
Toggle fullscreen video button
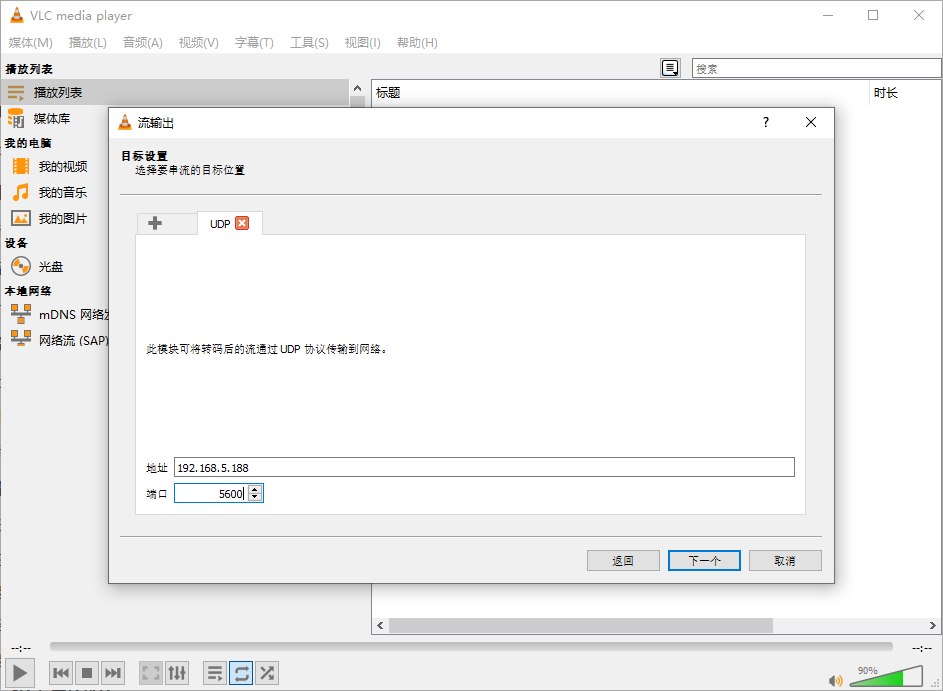pyautogui.click(x=150, y=673)
